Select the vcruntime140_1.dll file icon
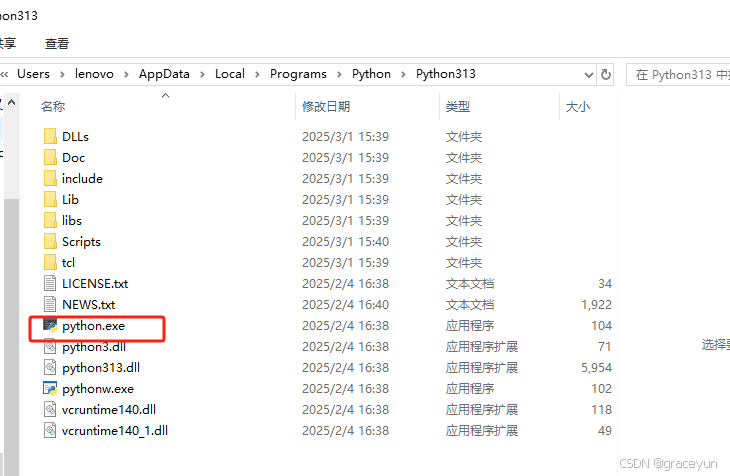 pos(50,430)
